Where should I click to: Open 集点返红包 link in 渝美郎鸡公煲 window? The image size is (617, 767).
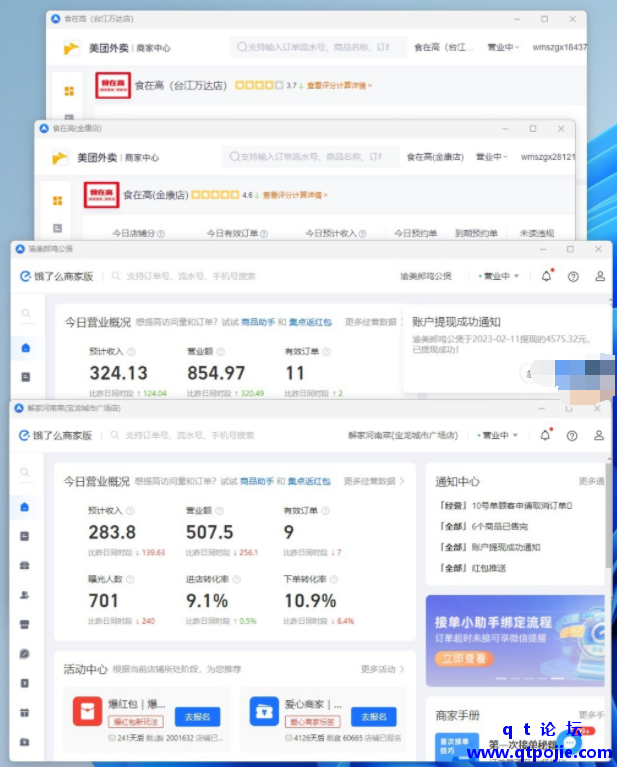[x=310, y=322]
